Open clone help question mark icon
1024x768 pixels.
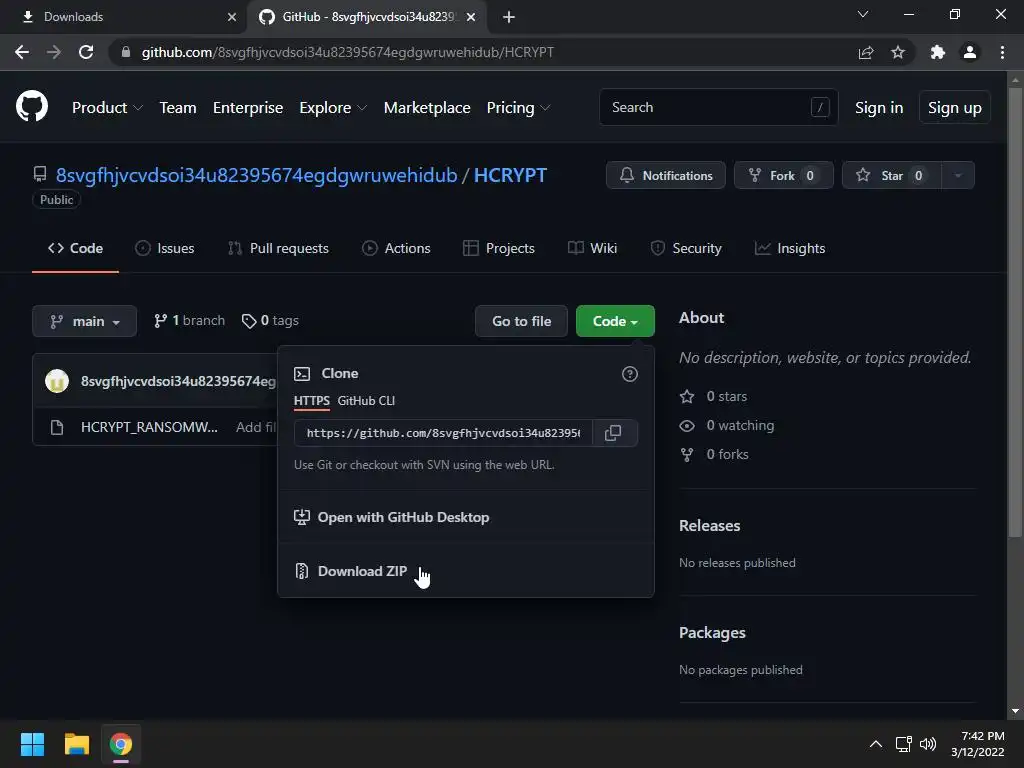coord(630,374)
